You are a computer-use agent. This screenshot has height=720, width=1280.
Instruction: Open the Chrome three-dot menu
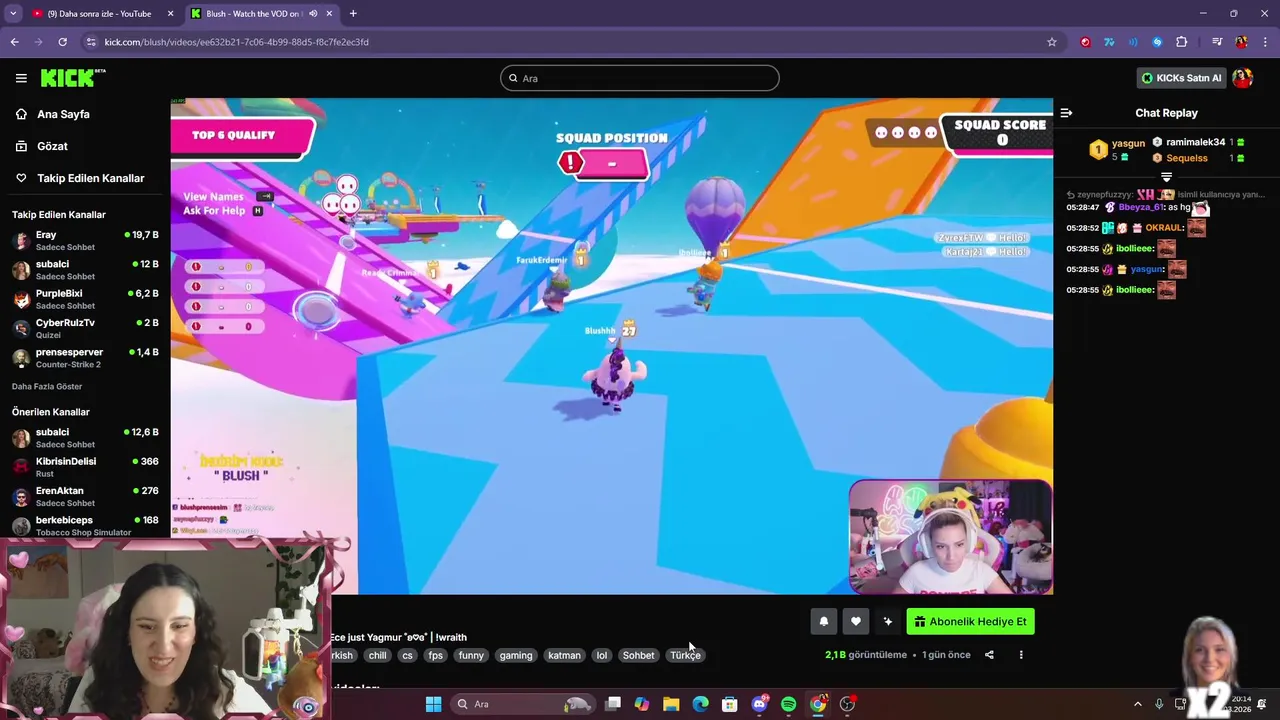tap(1265, 42)
